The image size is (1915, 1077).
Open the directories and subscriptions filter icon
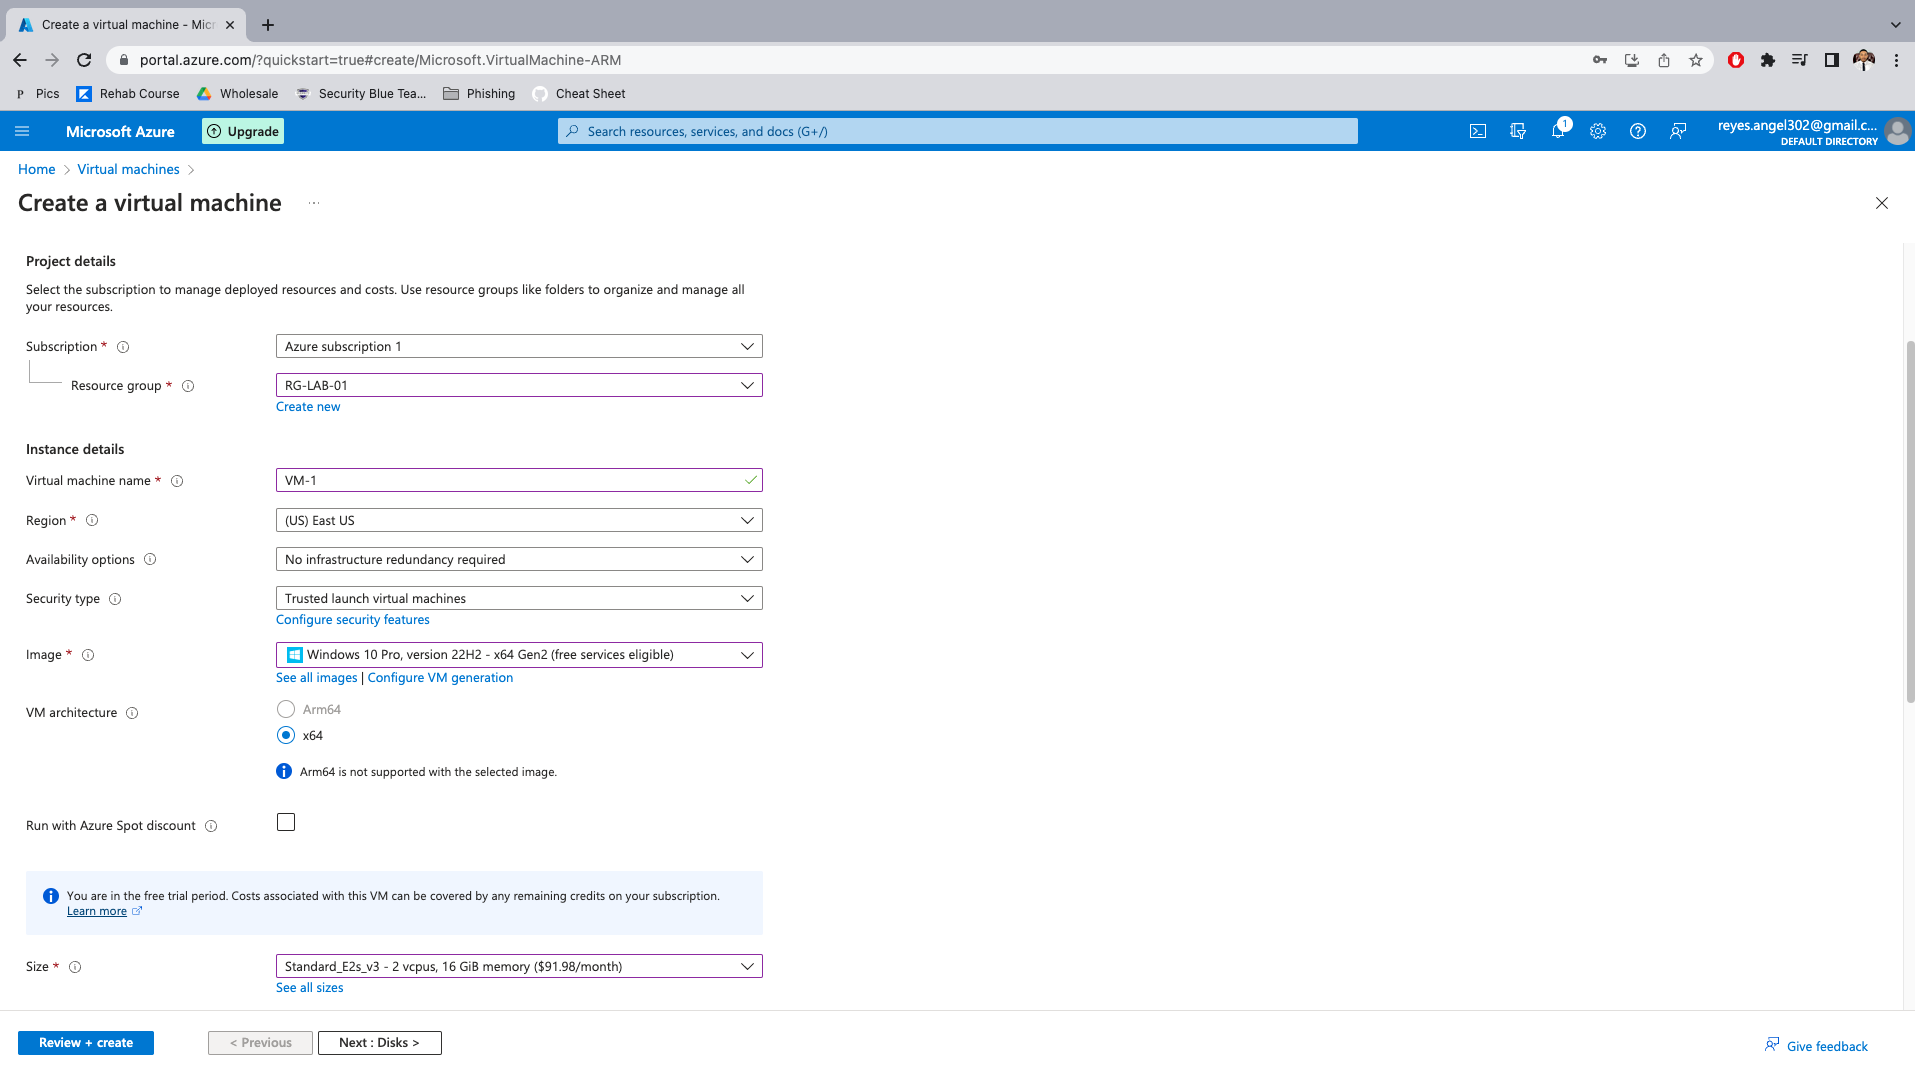click(x=1518, y=131)
